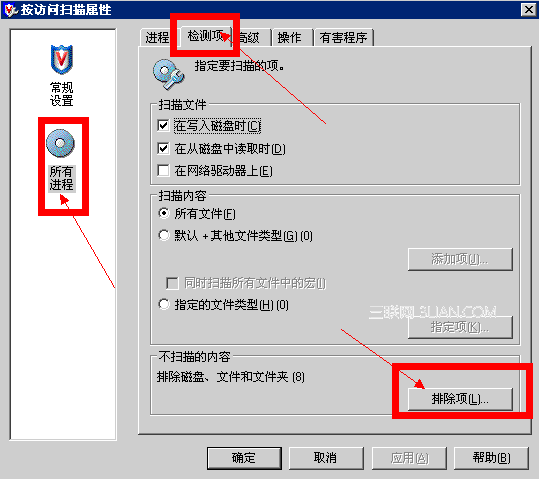Close the 按访问扫描属性 dialog
The height and width of the screenshot is (479, 539).
pos(528,10)
